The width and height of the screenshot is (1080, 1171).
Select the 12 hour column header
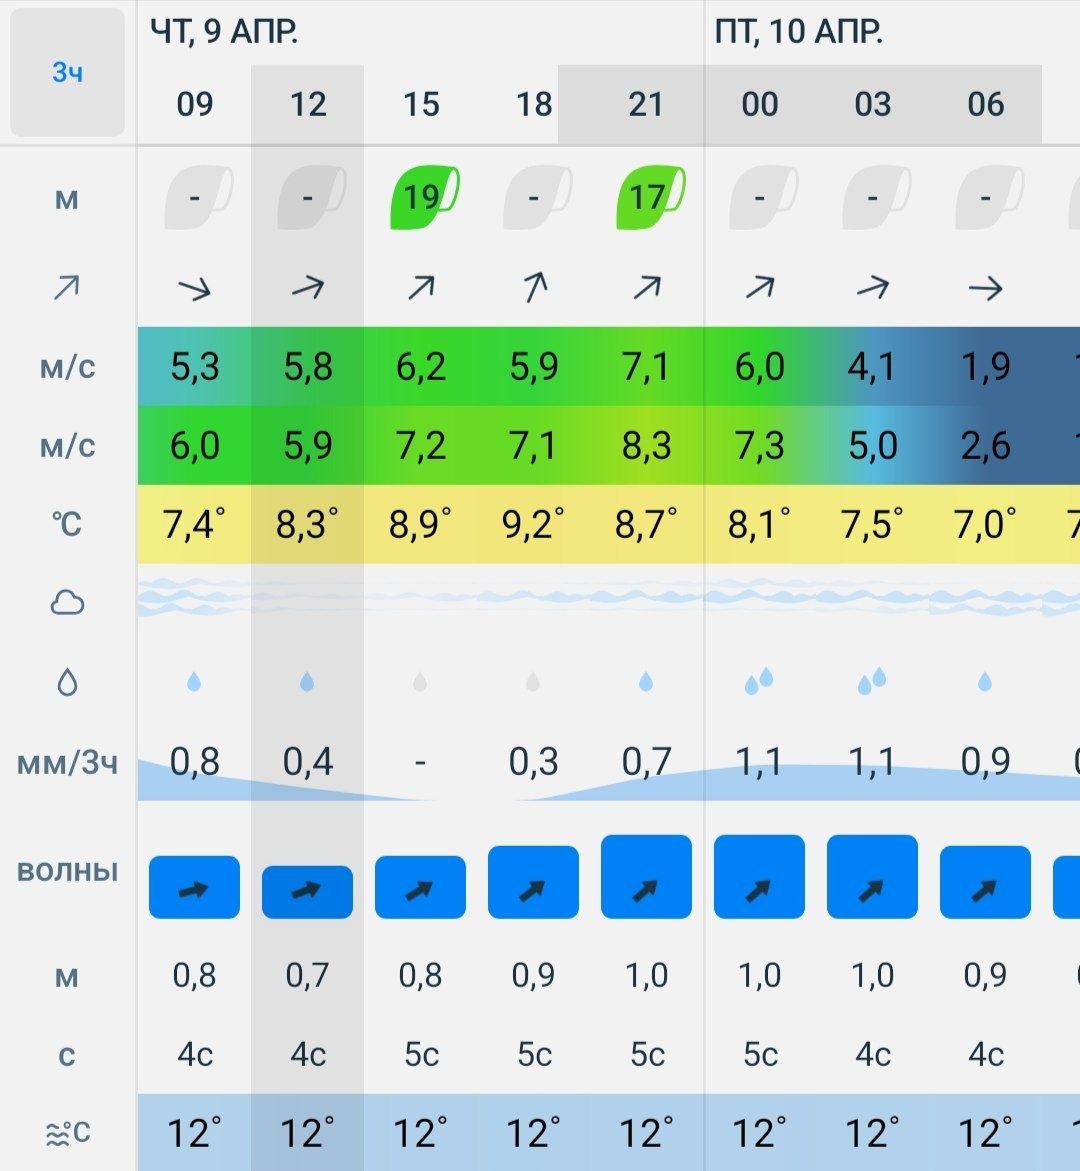[x=308, y=104]
